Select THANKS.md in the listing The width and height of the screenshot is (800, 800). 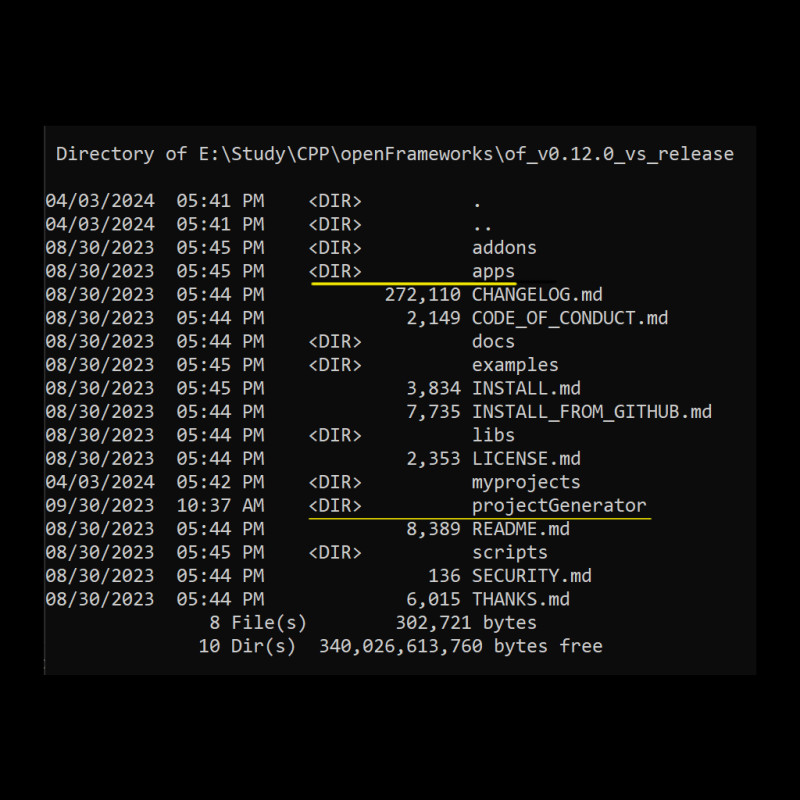[x=521, y=599]
